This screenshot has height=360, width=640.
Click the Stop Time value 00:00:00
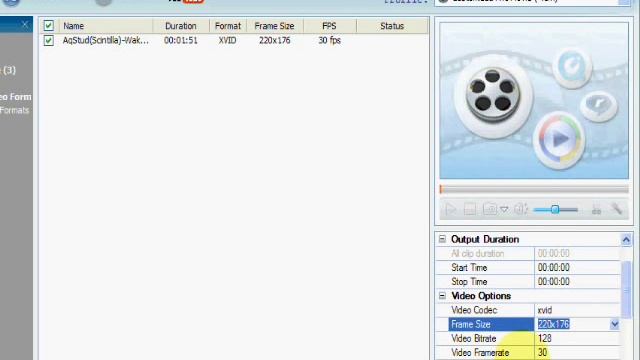pyautogui.click(x=553, y=282)
